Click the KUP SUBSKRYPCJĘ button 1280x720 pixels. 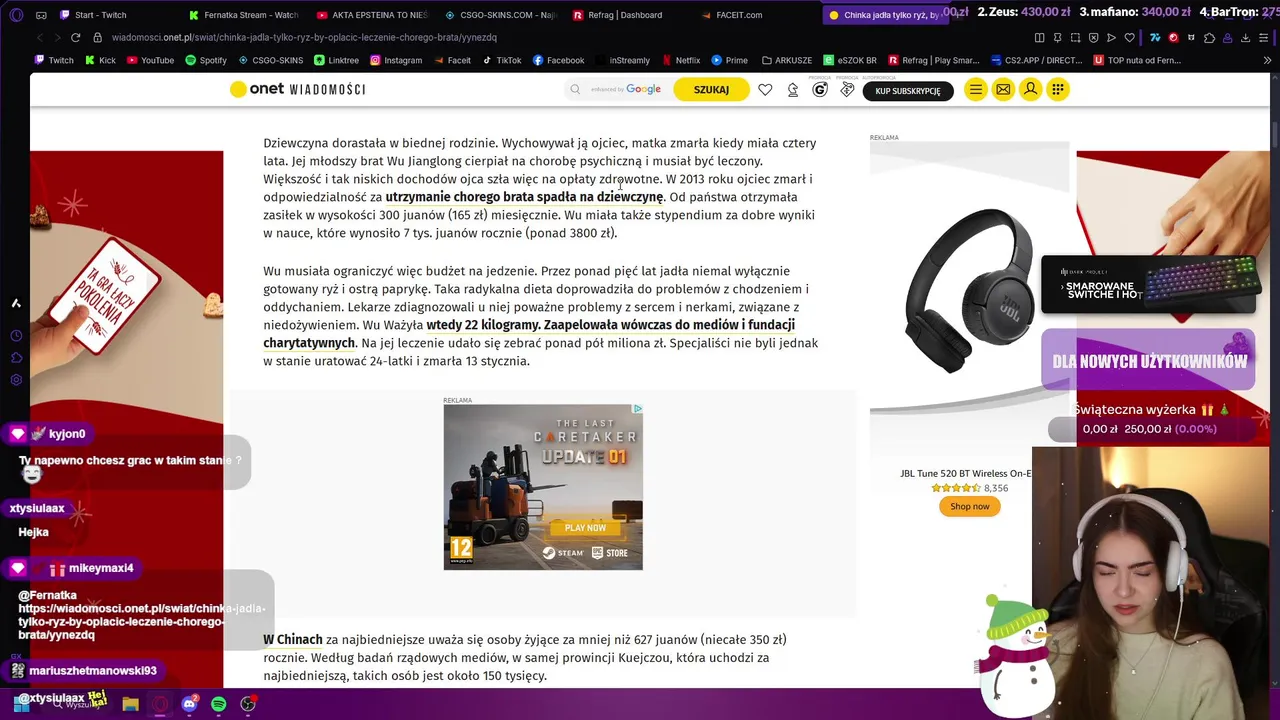click(x=908, y=90)
